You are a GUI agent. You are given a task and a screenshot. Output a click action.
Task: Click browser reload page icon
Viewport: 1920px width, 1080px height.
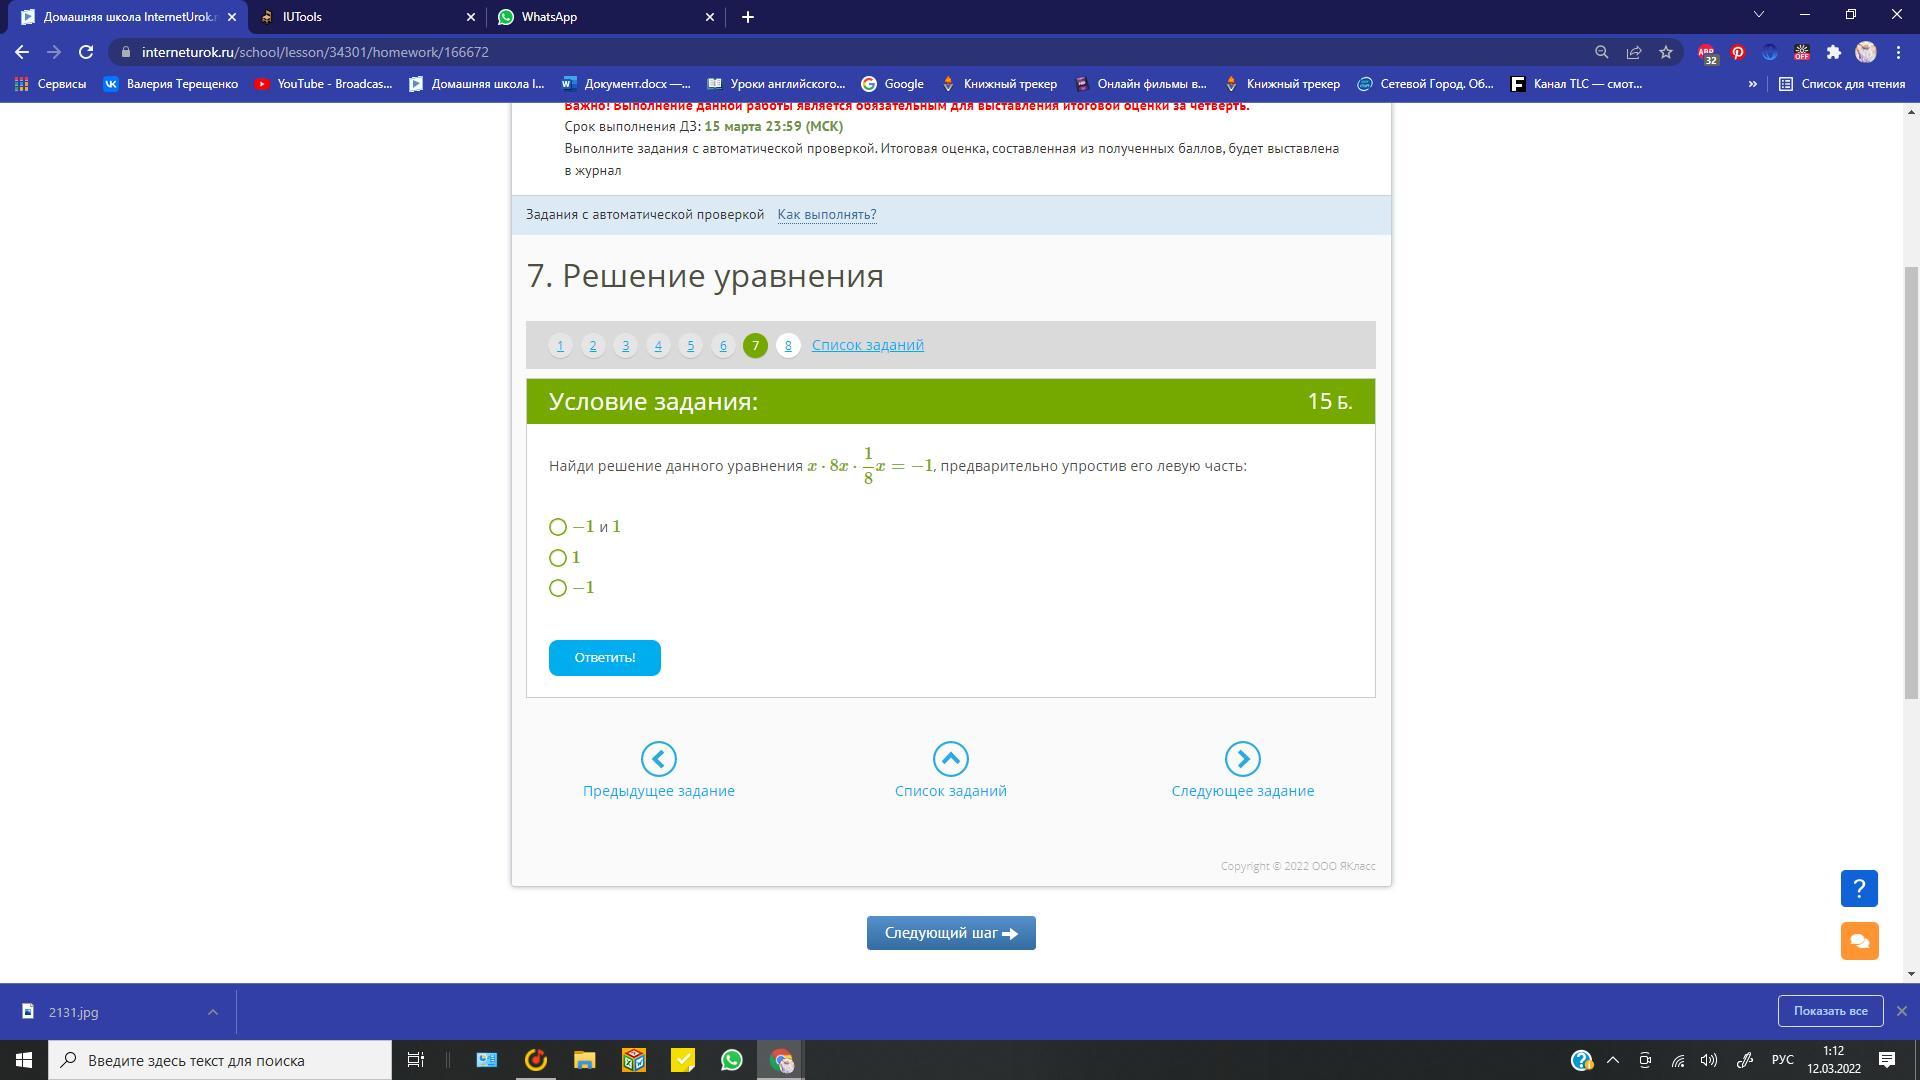[x=86, y=52]
